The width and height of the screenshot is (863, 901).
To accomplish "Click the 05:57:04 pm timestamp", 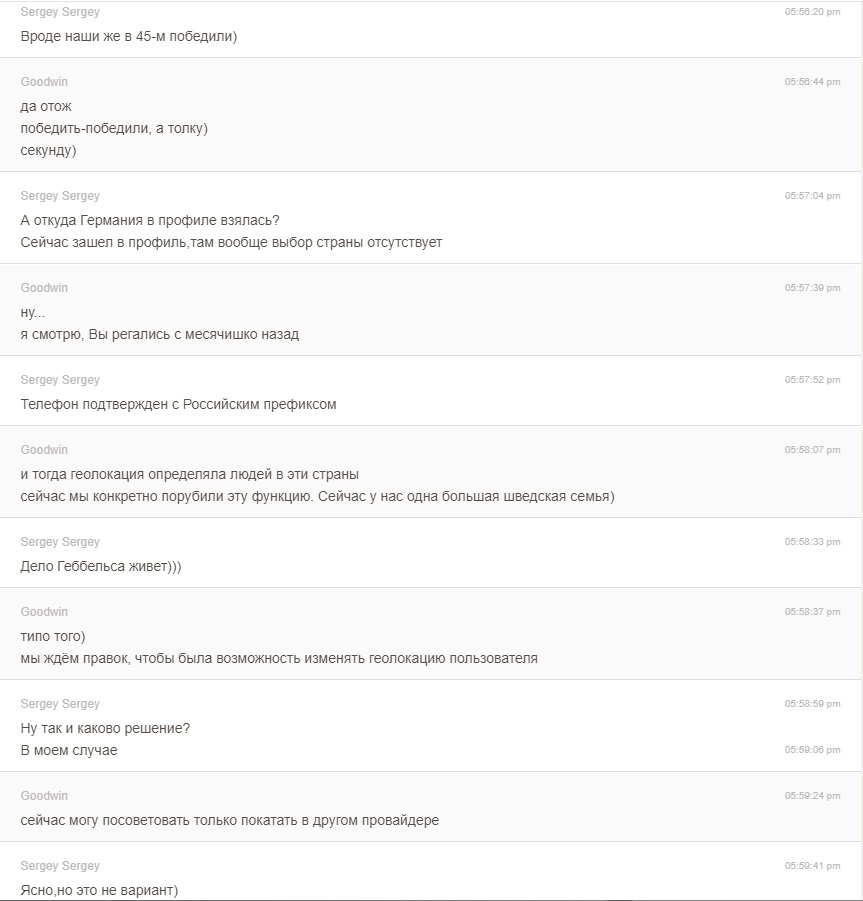I will (812, 196).
